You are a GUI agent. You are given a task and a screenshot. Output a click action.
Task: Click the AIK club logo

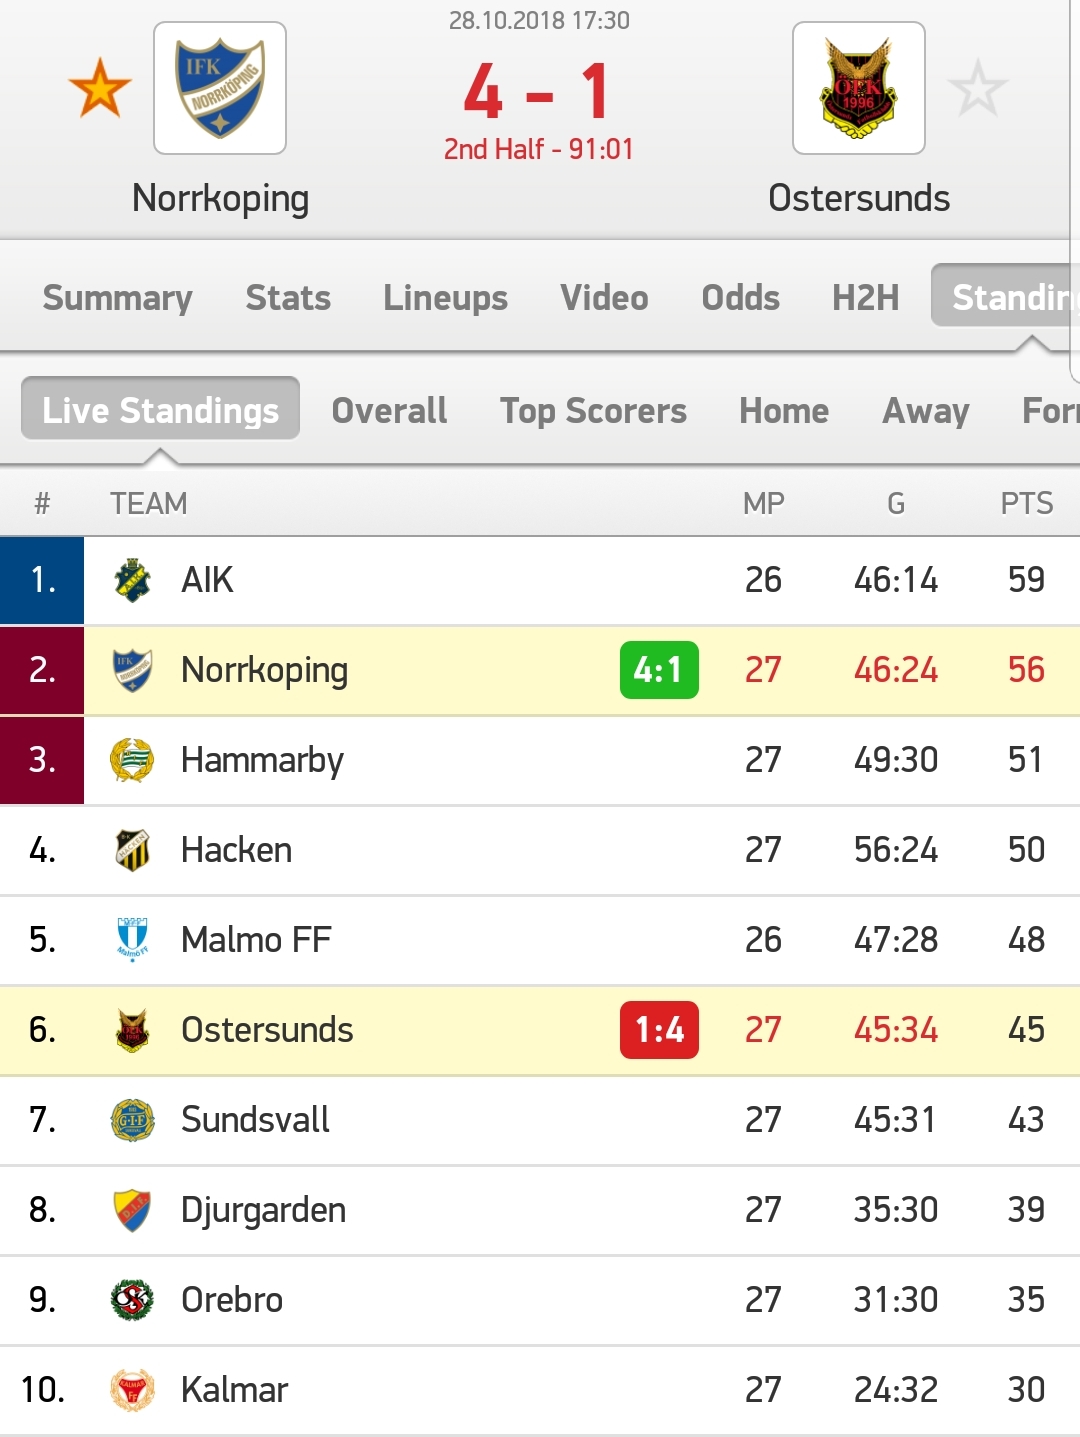(x=132, y=580)
